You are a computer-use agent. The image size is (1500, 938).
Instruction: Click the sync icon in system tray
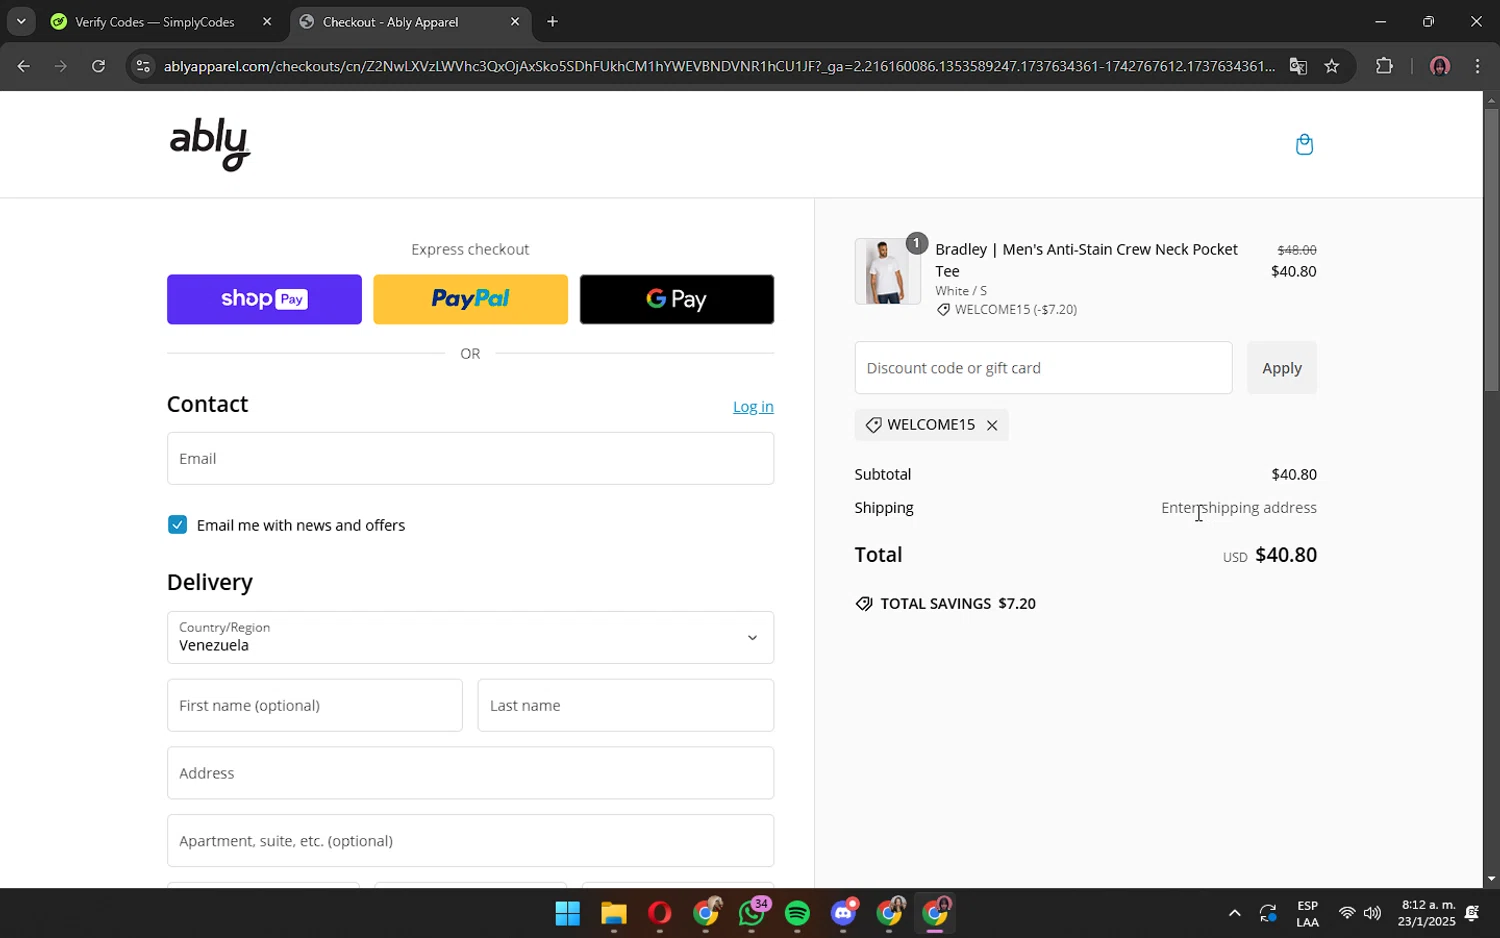(x=1268, y=913)
